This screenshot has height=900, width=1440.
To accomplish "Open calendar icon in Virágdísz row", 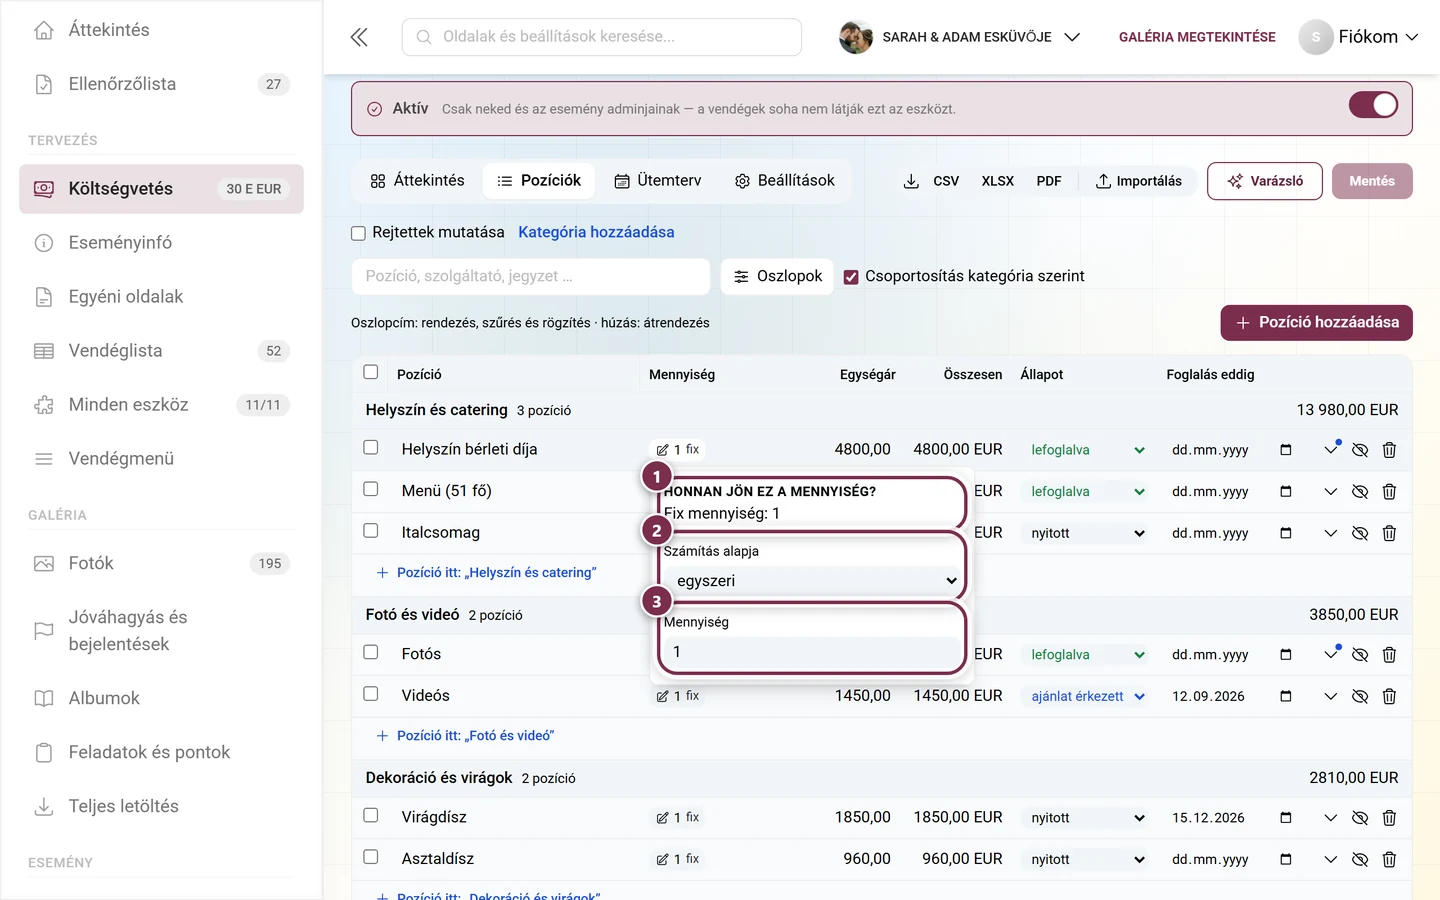I will click(1286, 818).
